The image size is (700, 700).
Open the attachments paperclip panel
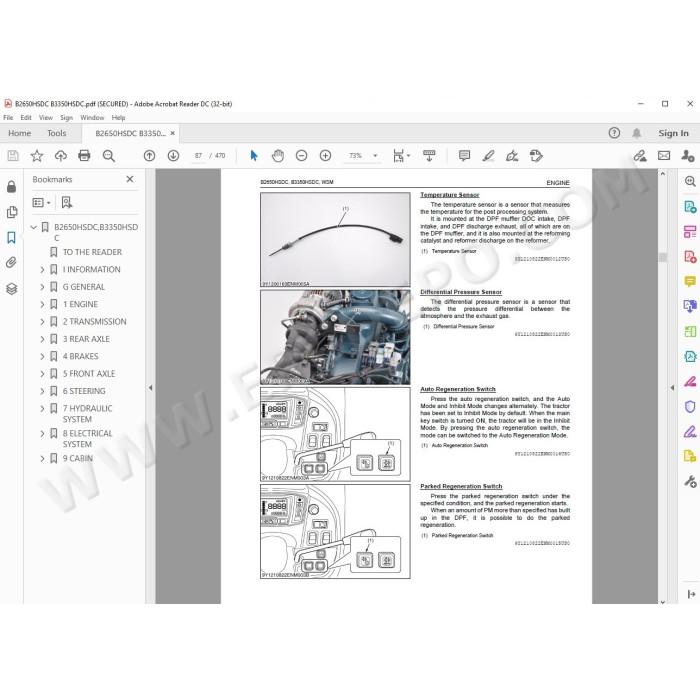[x=12, y=262]
